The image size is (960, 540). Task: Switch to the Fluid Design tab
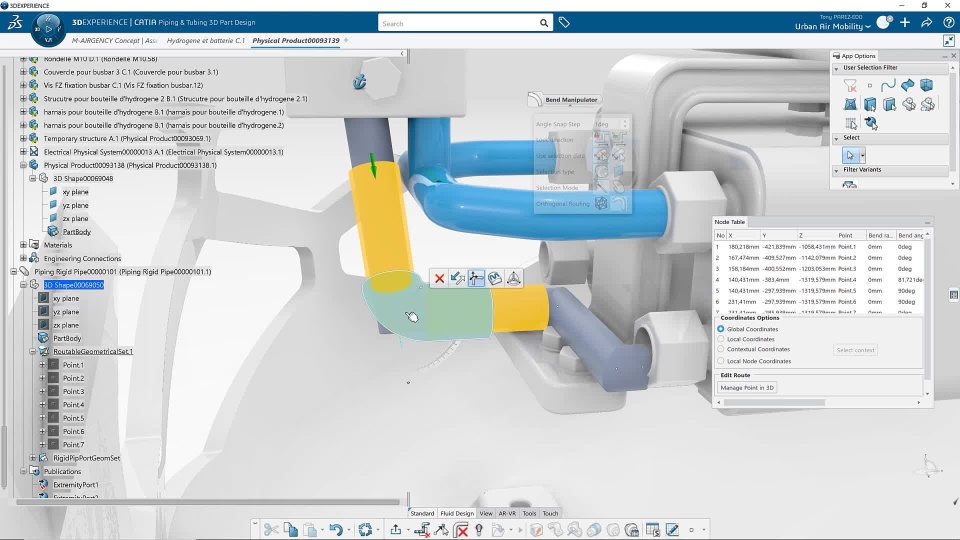[457, 514]
